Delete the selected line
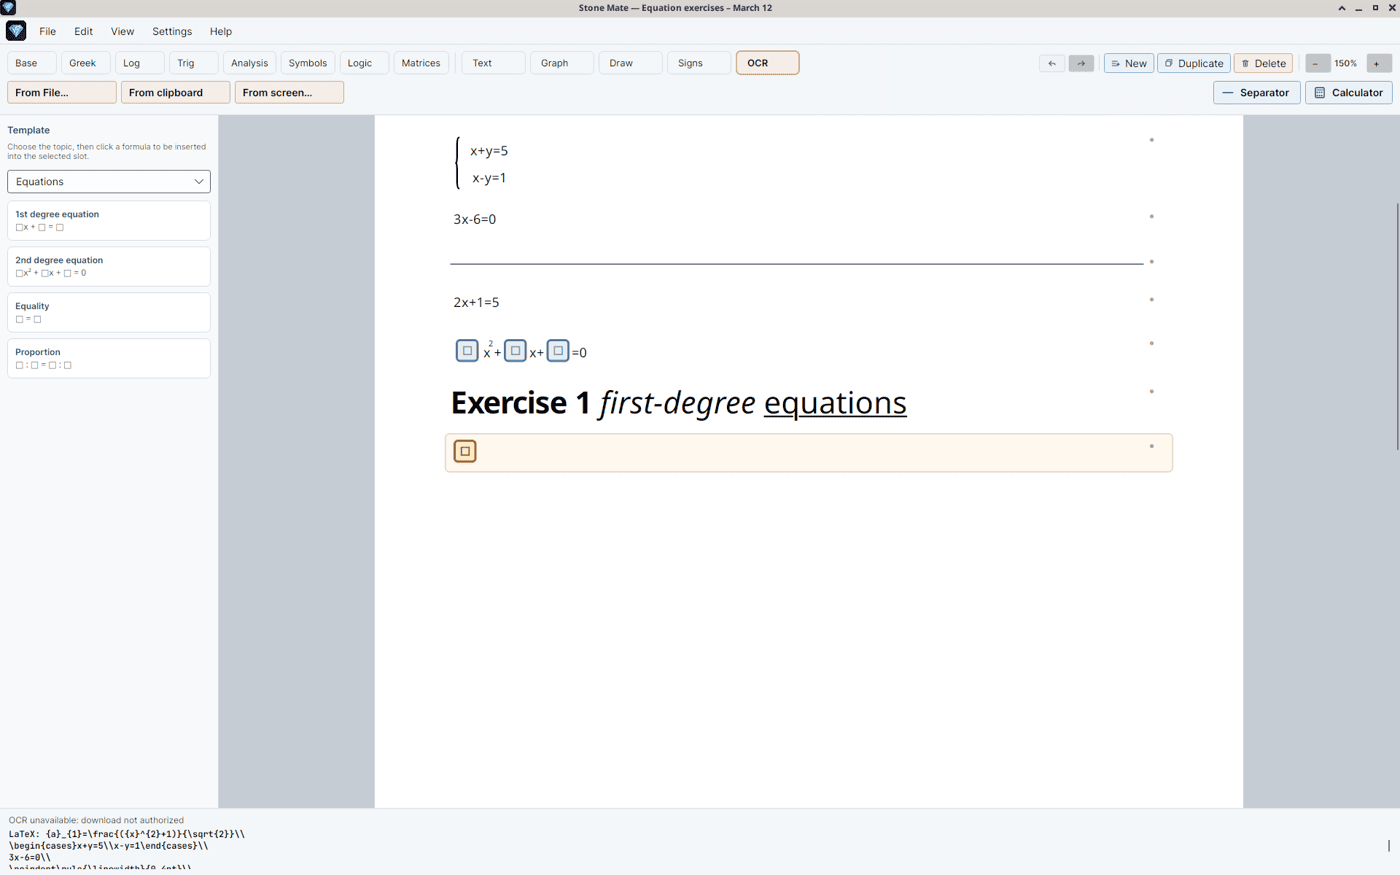 click(x=1263, y=63)
